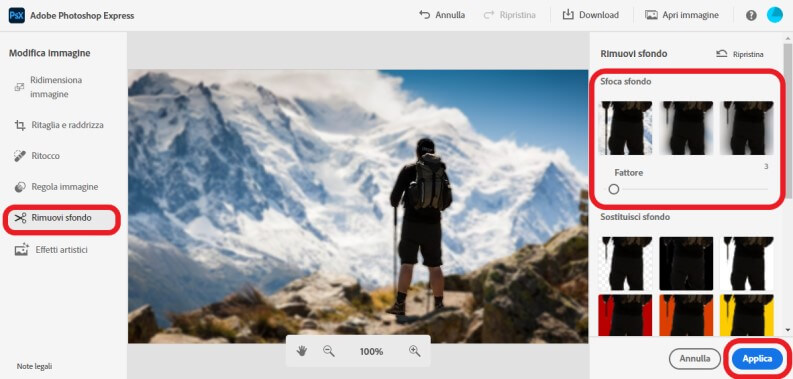Select the Effetti artistici sparkle icon
This screenshot has width=793, height=379.
[x=21, y=249]
